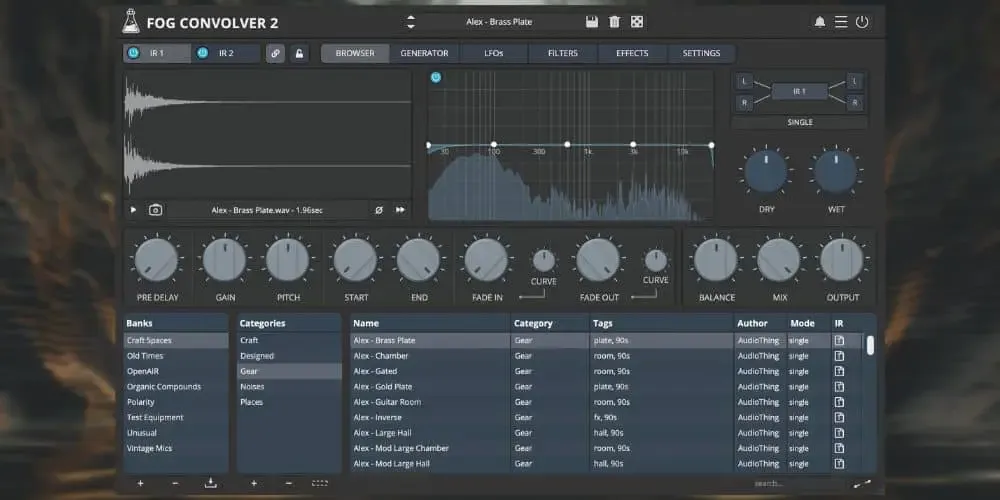The image size is (1000, 500).
Task: Select the Alex - Inverse preset row
Action: click(606, 417)
